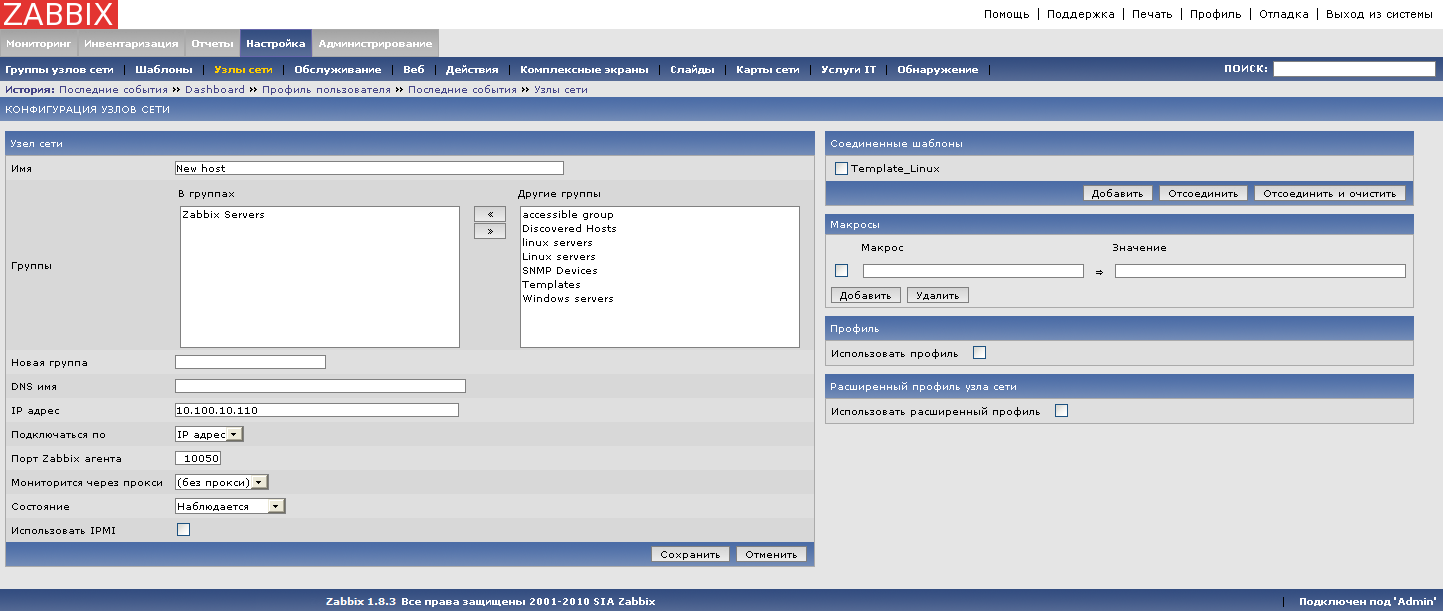Switch to Настройка tab

[276, 44]
